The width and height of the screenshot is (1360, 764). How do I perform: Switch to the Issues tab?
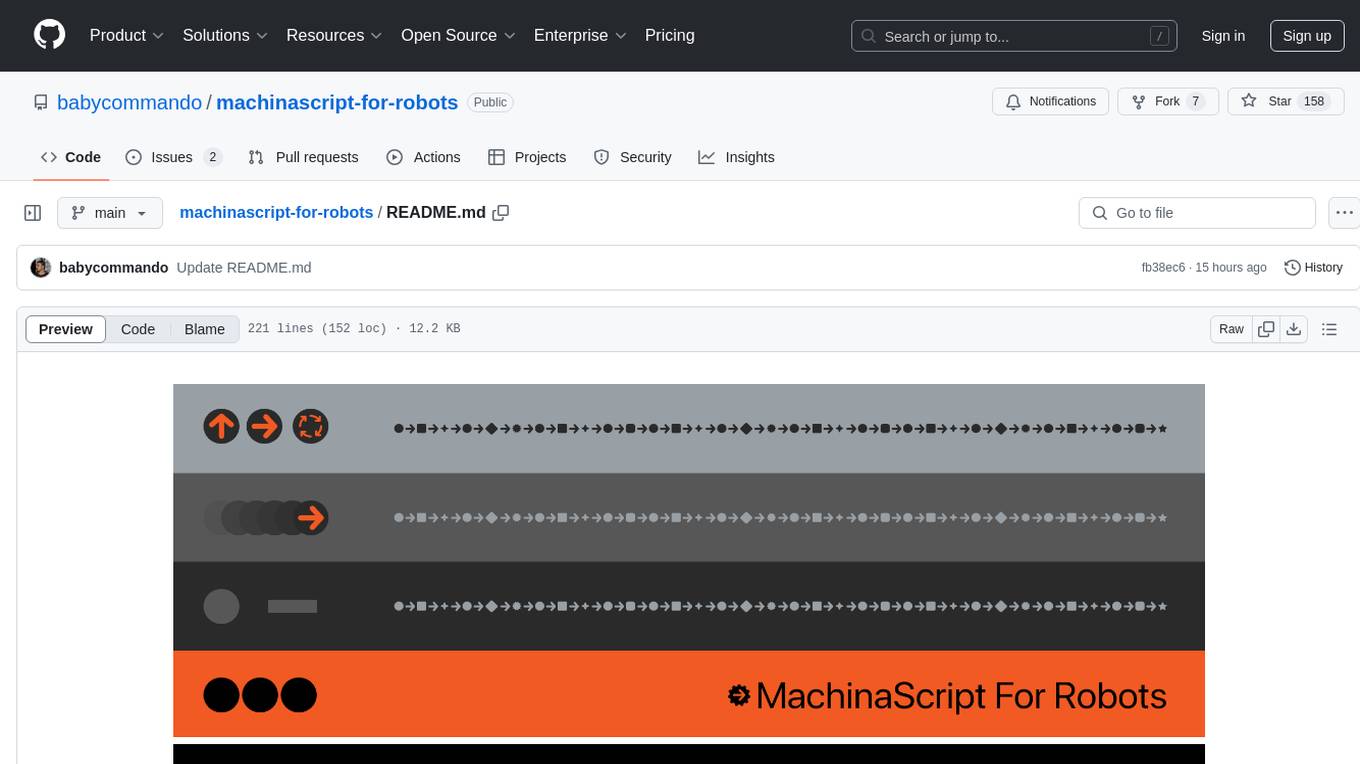173,157
